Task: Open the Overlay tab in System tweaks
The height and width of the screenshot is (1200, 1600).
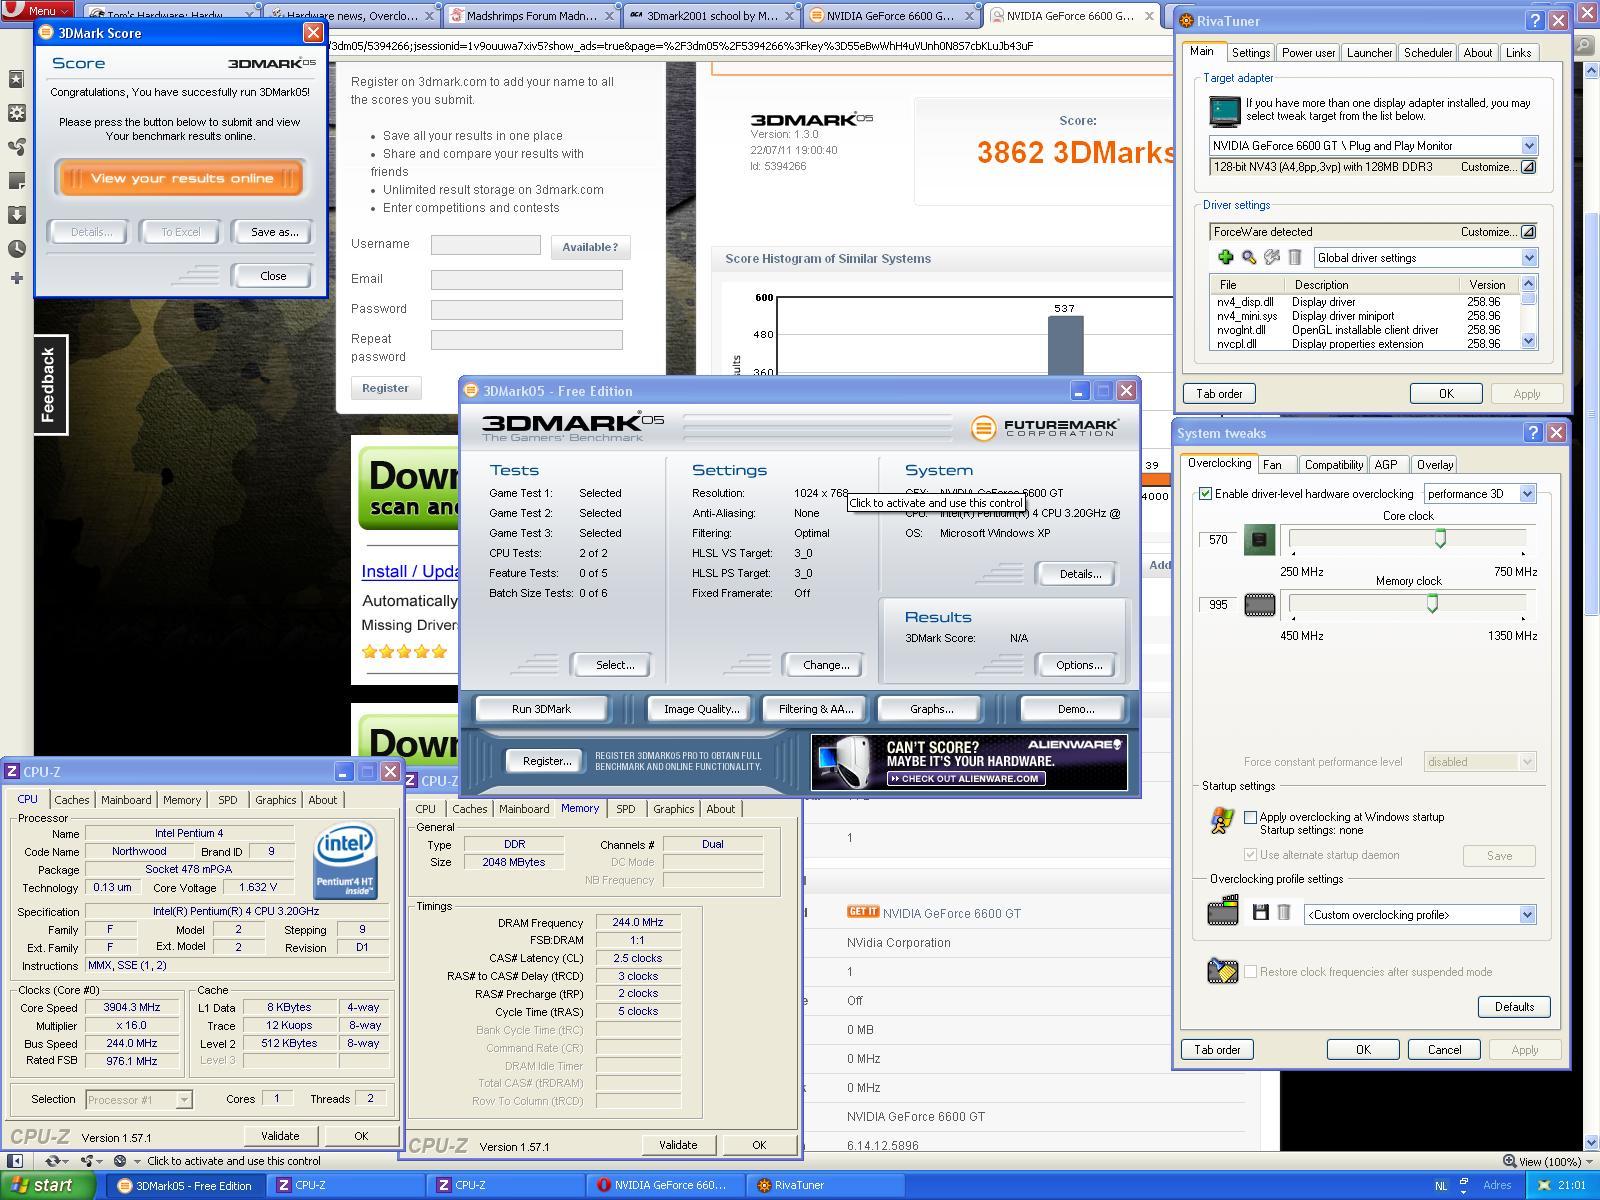Action: tap(1434, 465)
